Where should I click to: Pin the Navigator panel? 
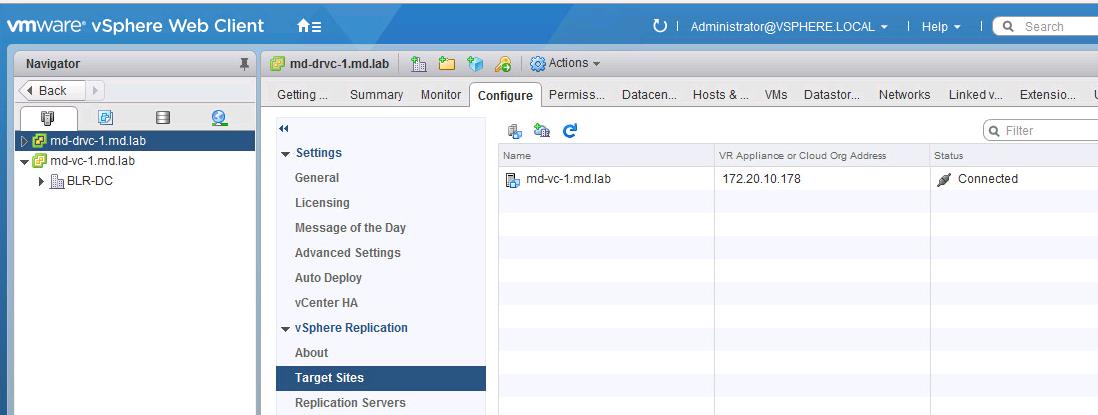[x=244, y=64]
